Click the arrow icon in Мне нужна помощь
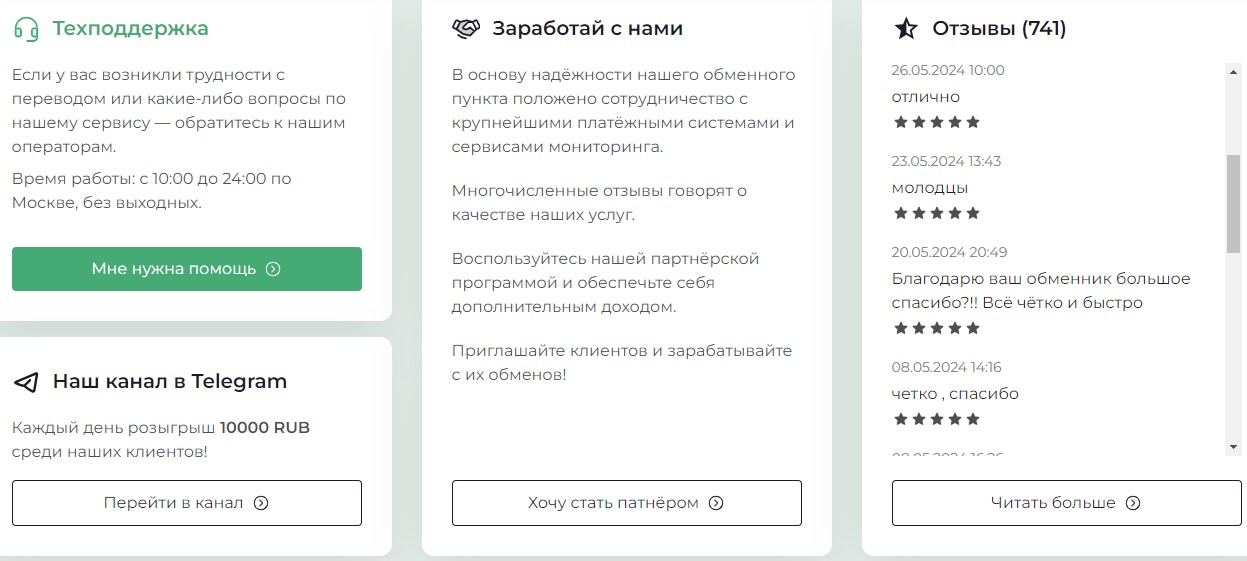 click(273, 269)
